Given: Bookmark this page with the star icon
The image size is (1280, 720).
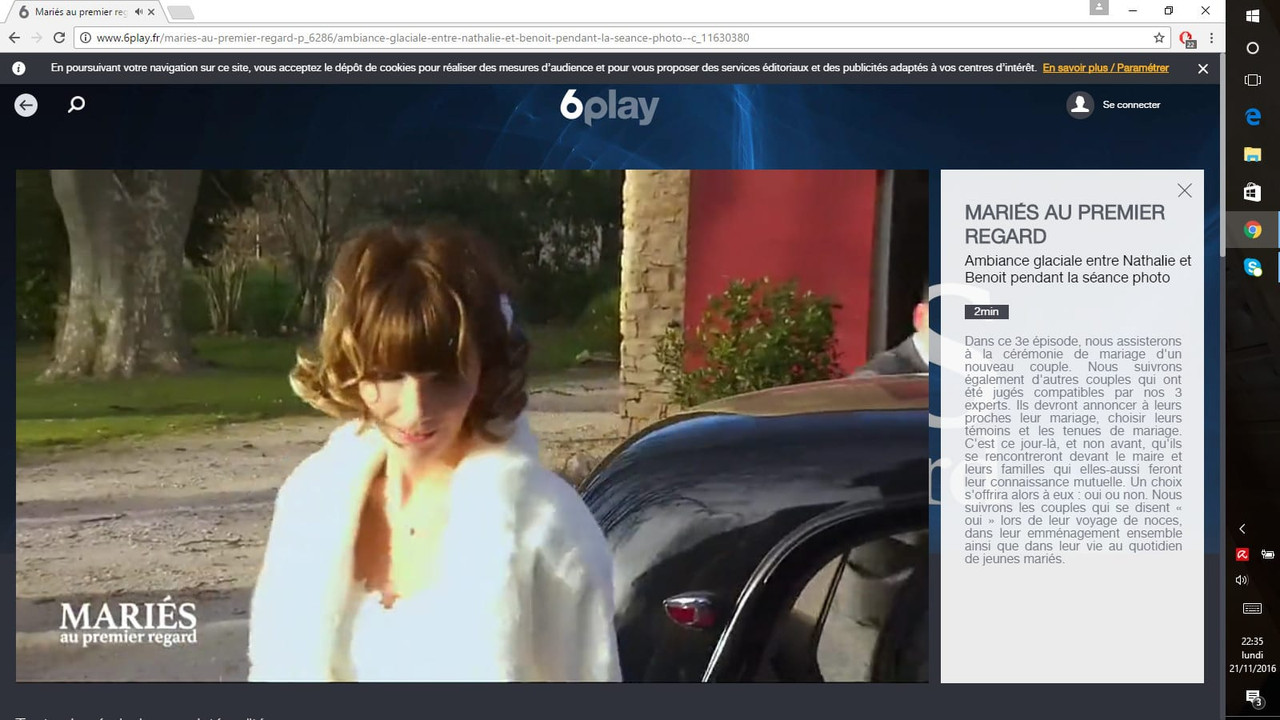Looking at the screenshot, I should tap(1160, 38).
